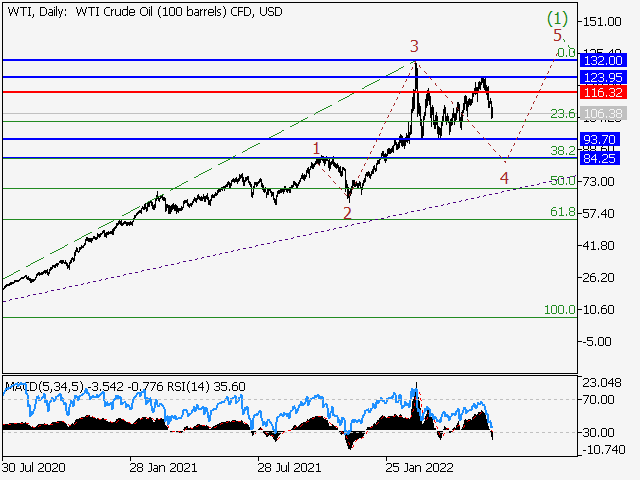Click the MACD(5,34,5) indicator label
This screenshot has width=640, height=480.
[x=44, y=387]
